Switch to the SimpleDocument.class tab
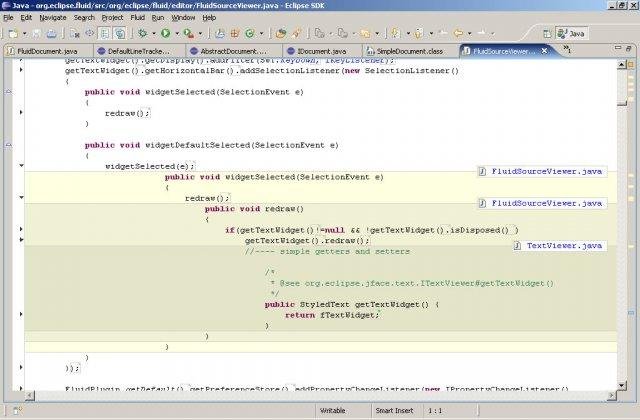Image resolution: width=640 pixels, height=420 pixels. coord(410,49)
